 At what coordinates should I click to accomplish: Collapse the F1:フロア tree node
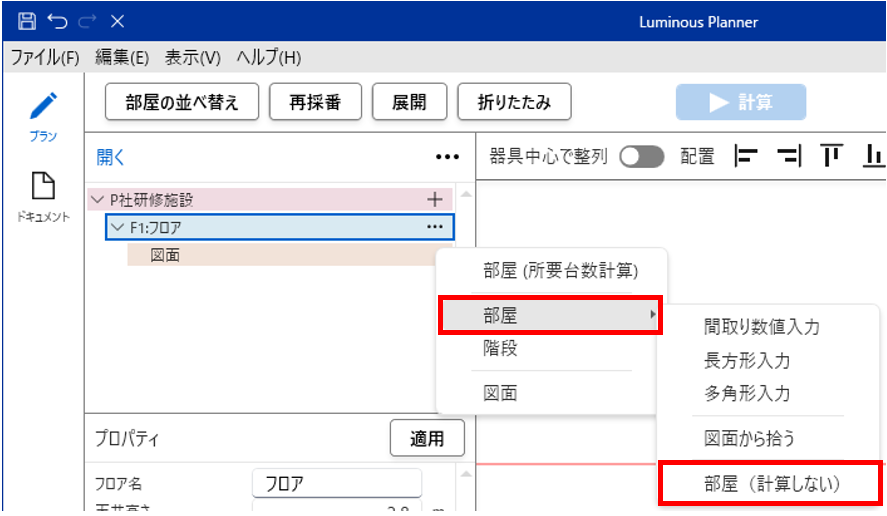point(117,228)
